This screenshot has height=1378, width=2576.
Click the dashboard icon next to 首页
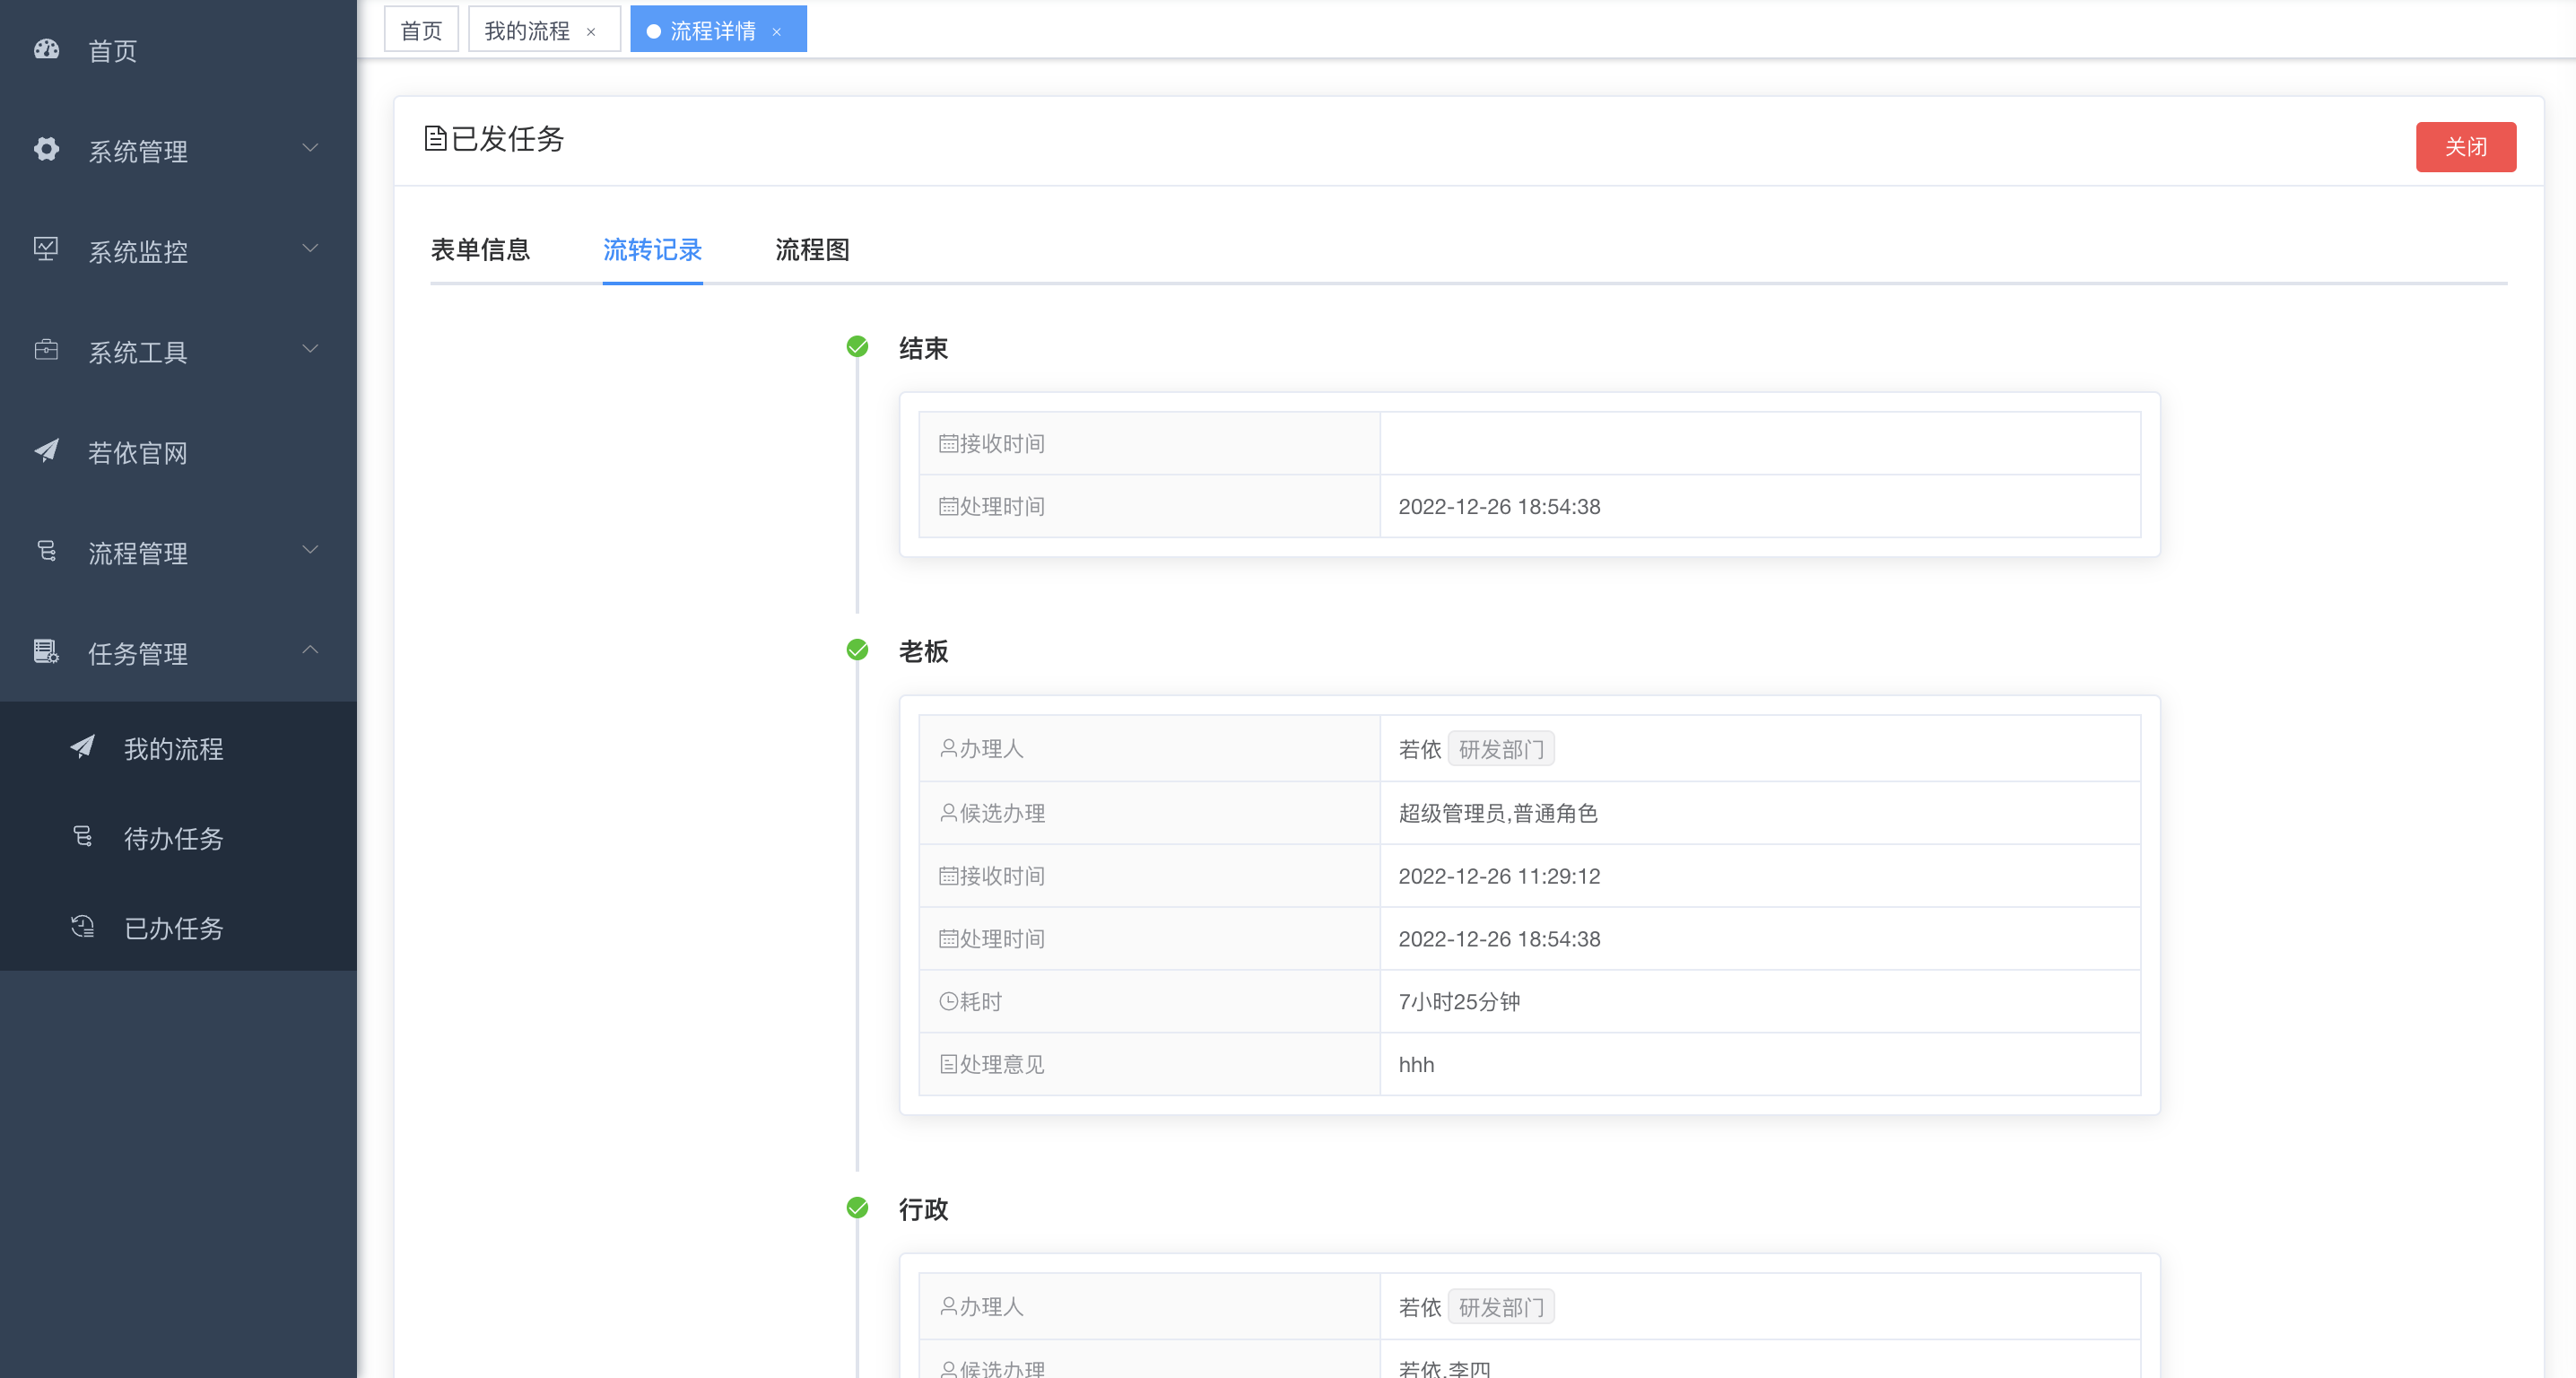(46, 50)
